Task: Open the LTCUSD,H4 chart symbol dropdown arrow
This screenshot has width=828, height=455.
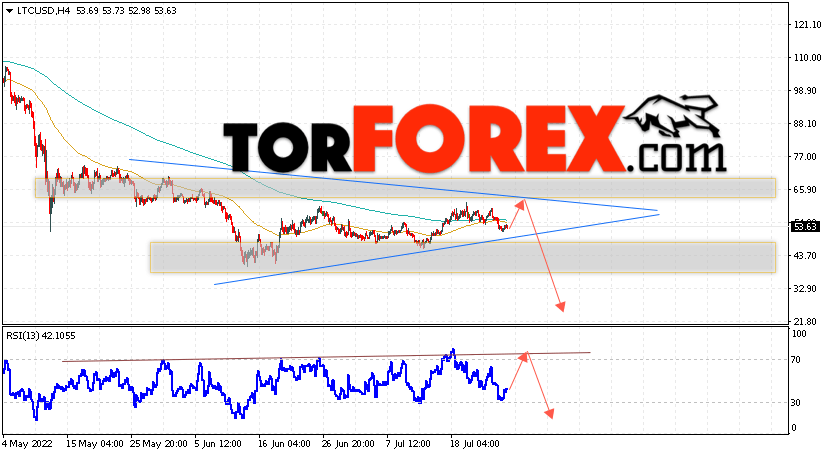Action: 9,11
